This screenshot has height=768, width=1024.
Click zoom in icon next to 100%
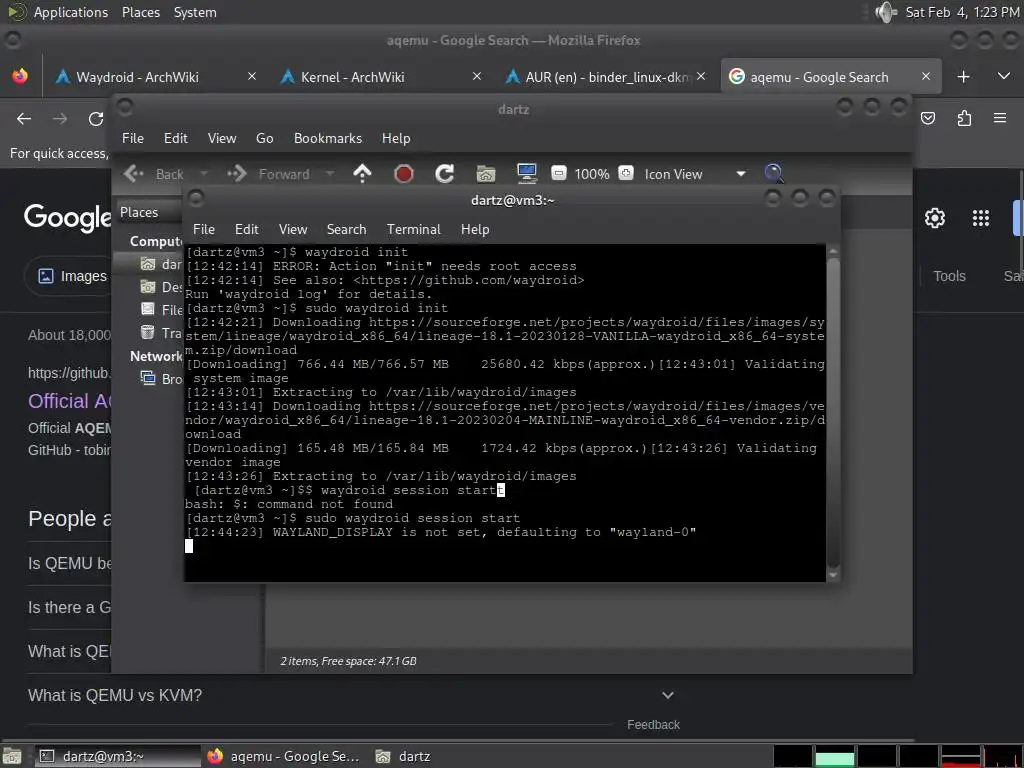(x=626, y=173)
